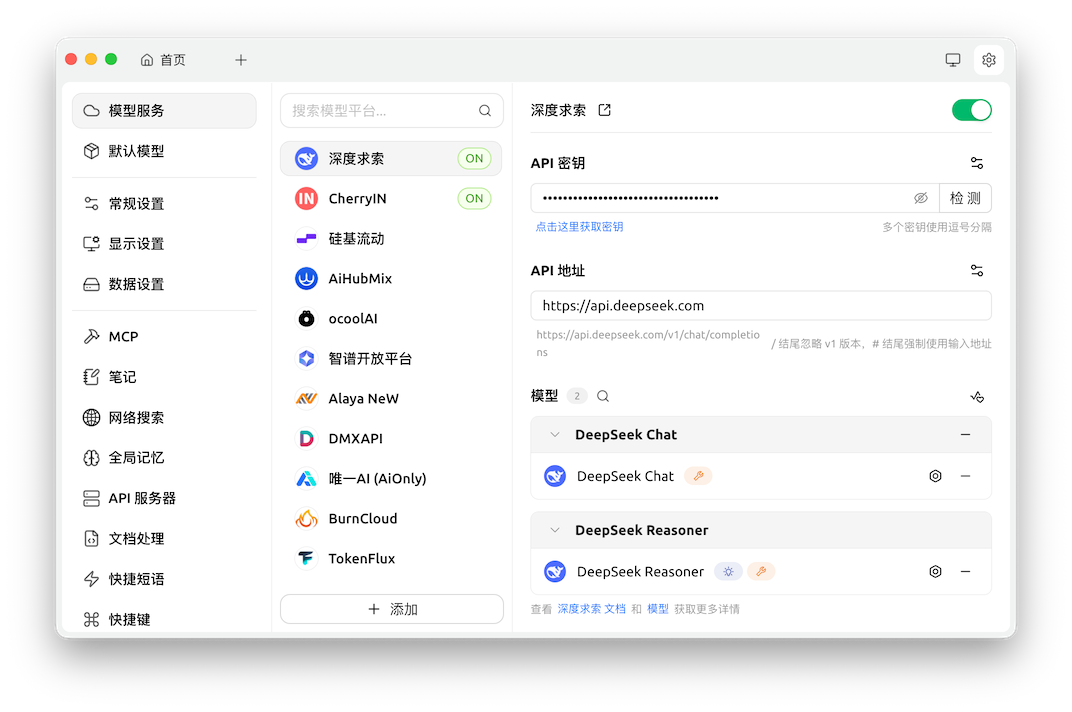Image resolution: width=1072 pixels, height=712 pixels.
Task: Click the 检测 button
Action: coord(965,198)
